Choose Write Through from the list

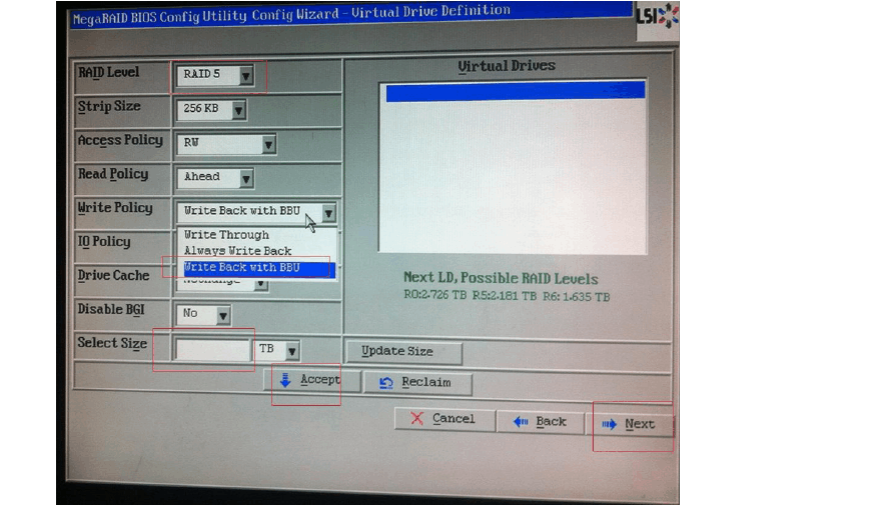click(x=226, y=235)
